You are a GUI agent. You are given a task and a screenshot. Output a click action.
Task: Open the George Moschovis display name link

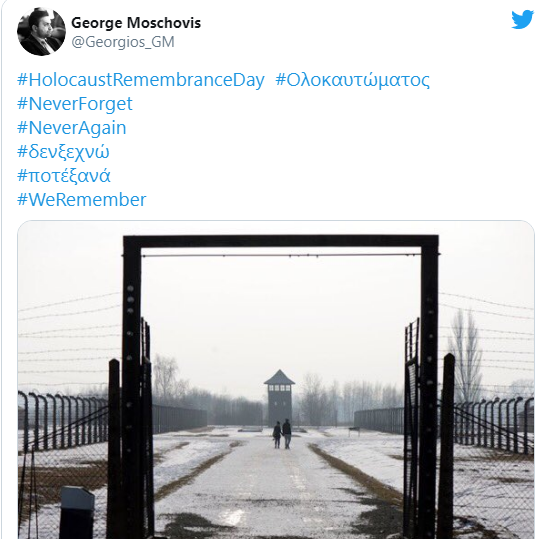[x=136, y=23]
